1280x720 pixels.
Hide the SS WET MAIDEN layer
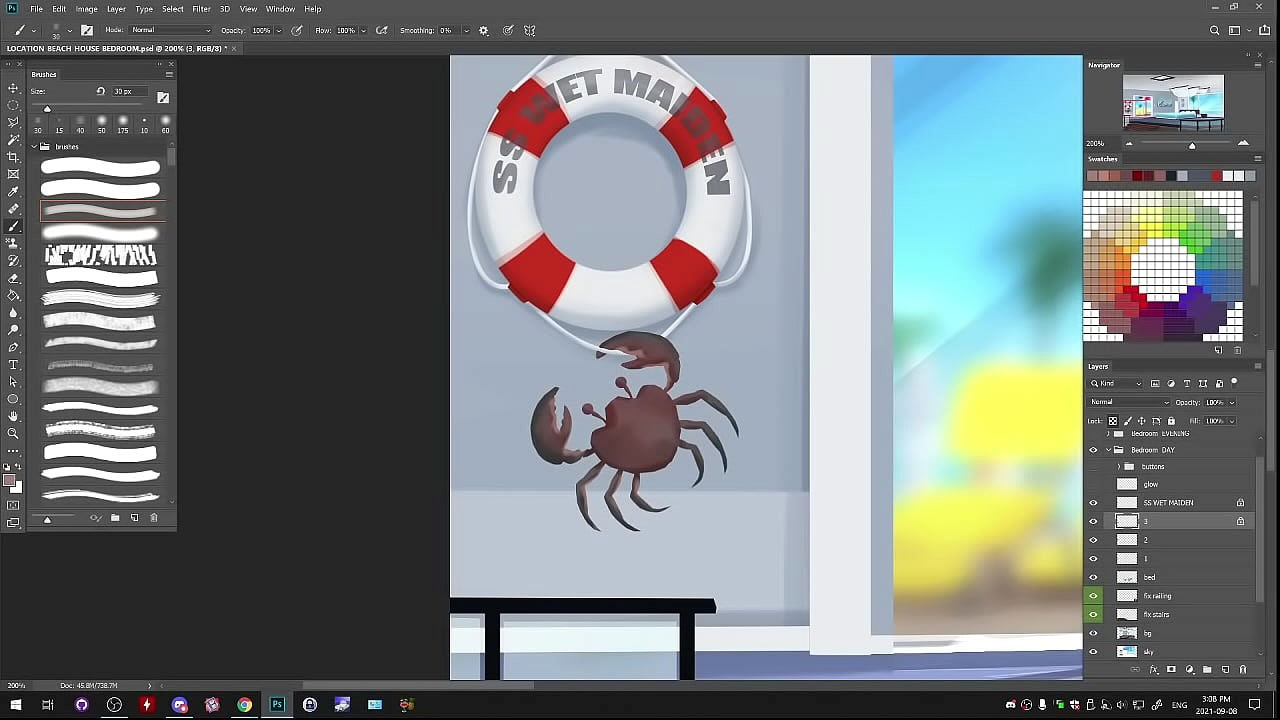(1093, 503)
